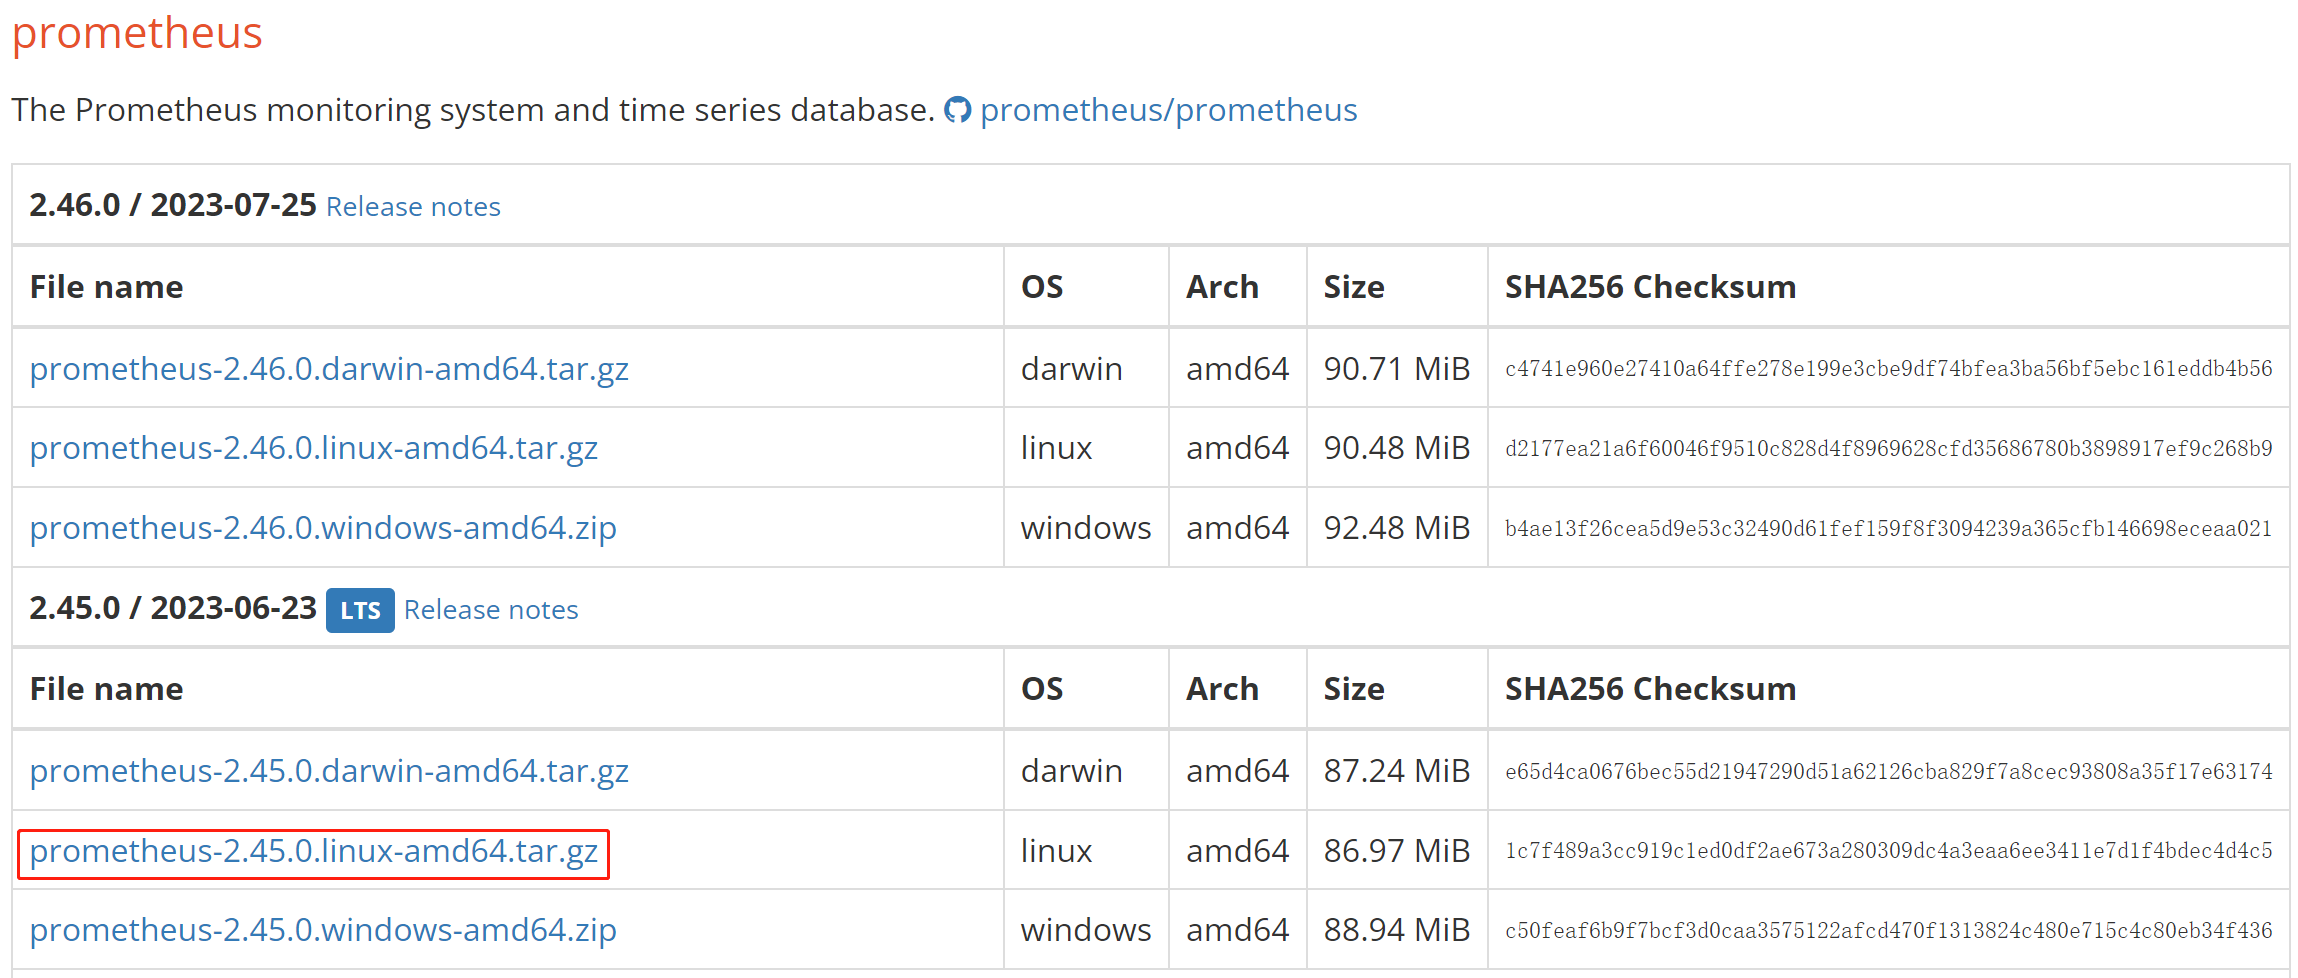Click the GitHub icon beside prometheus/prometheus
This screenshot has width=2298, height=978.
(x=957, y=110)
